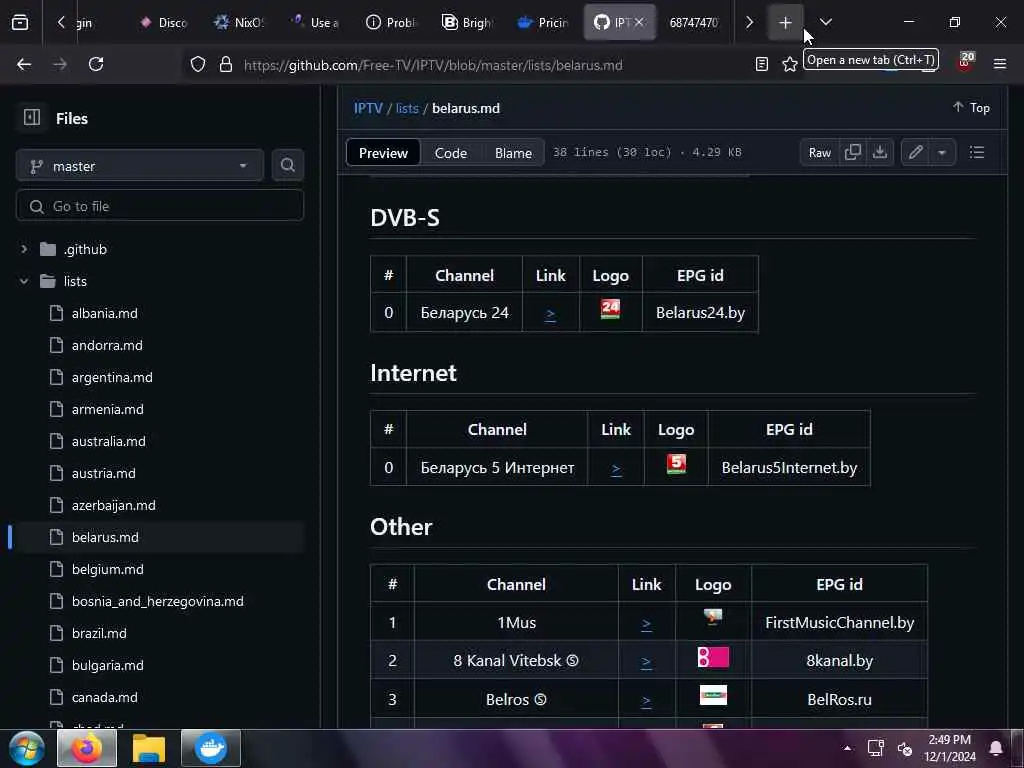Open argentina.md file
This screenshot has width=1024, height=768.
click(x=112, y=377)
